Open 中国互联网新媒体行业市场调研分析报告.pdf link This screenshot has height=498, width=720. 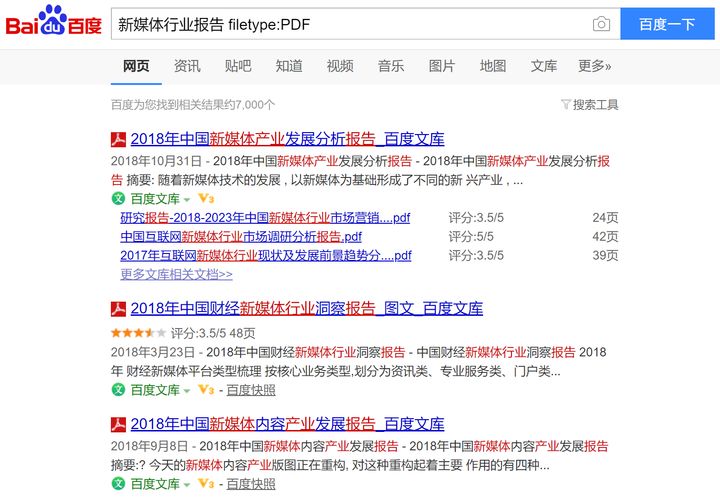point(241,236)
